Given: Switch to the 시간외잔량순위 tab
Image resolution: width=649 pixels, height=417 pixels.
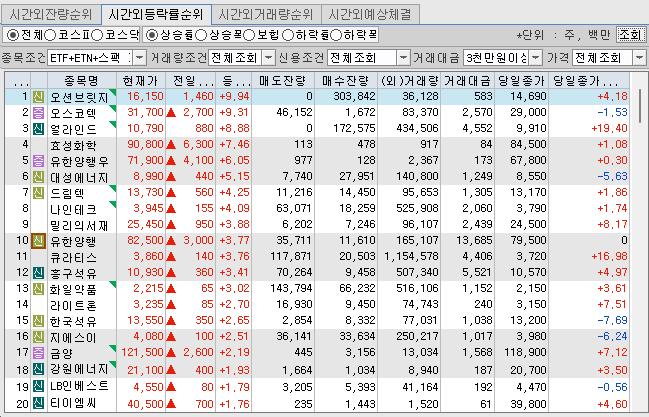Looking at the screenshot, I should pyautogui.click(x=51, y=15).
